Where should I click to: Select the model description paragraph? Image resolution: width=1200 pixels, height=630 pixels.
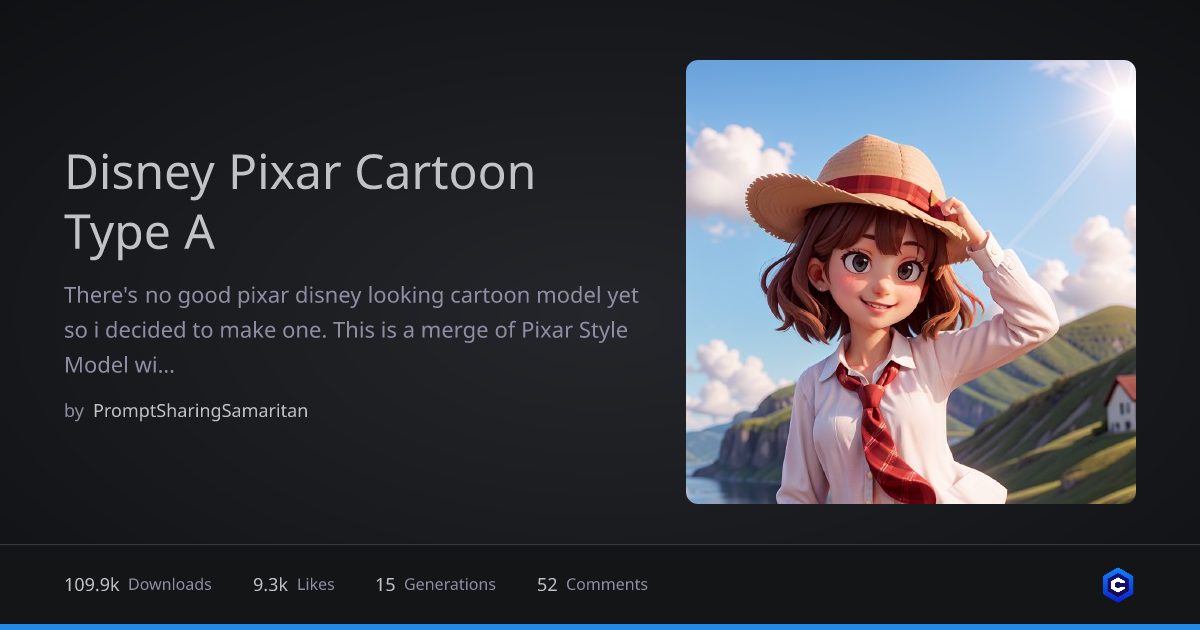click(351, 330)
